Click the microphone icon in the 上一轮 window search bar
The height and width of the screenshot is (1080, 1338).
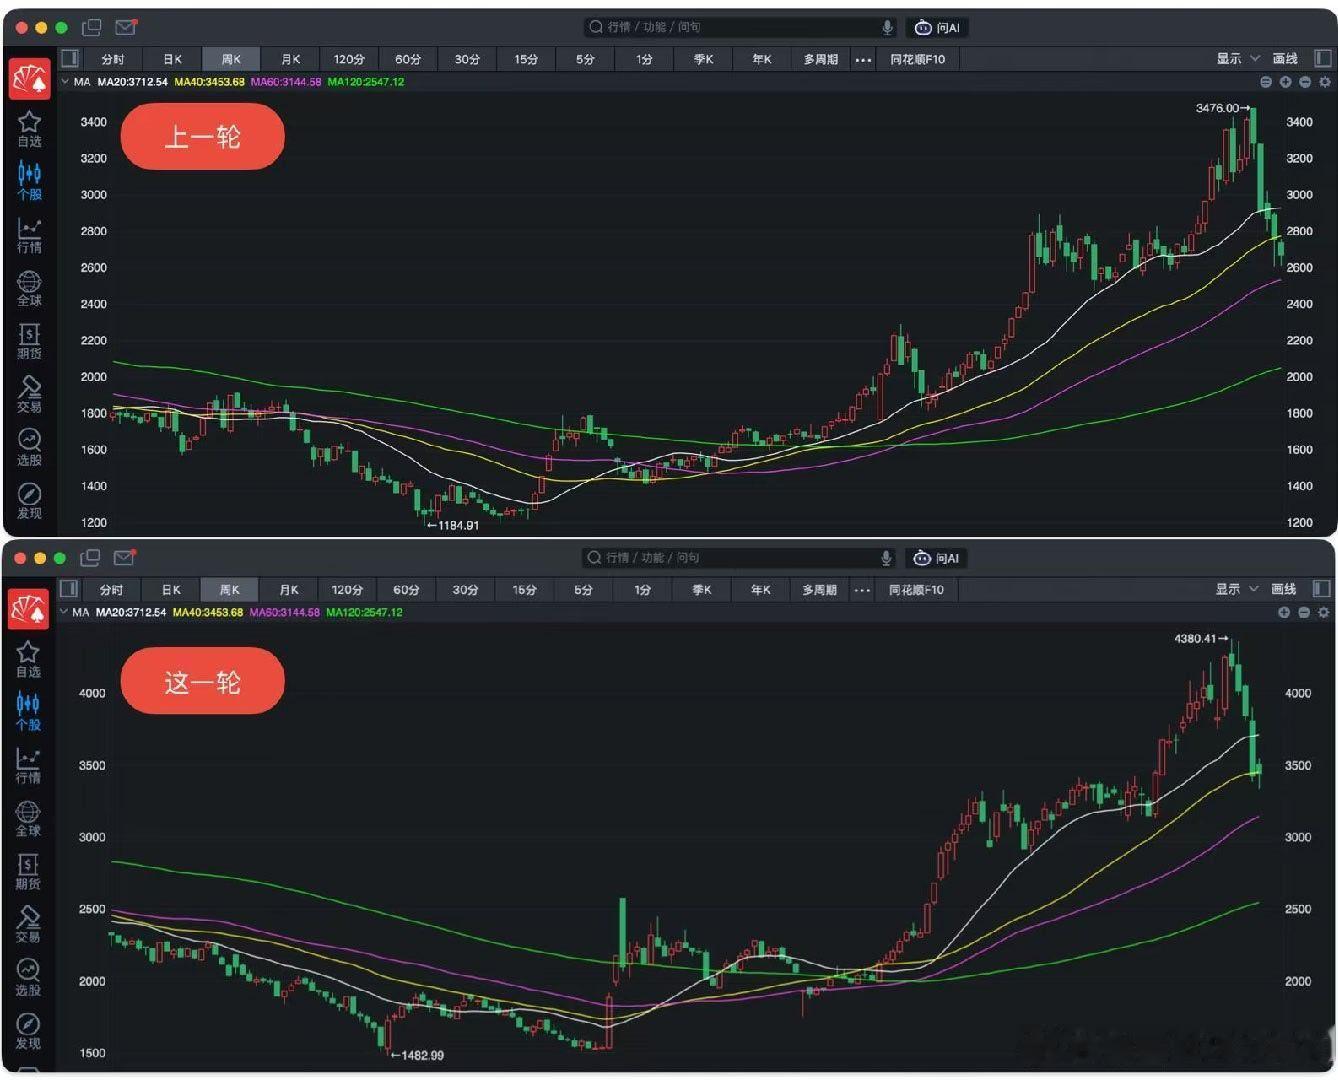[x=887, y=27]
